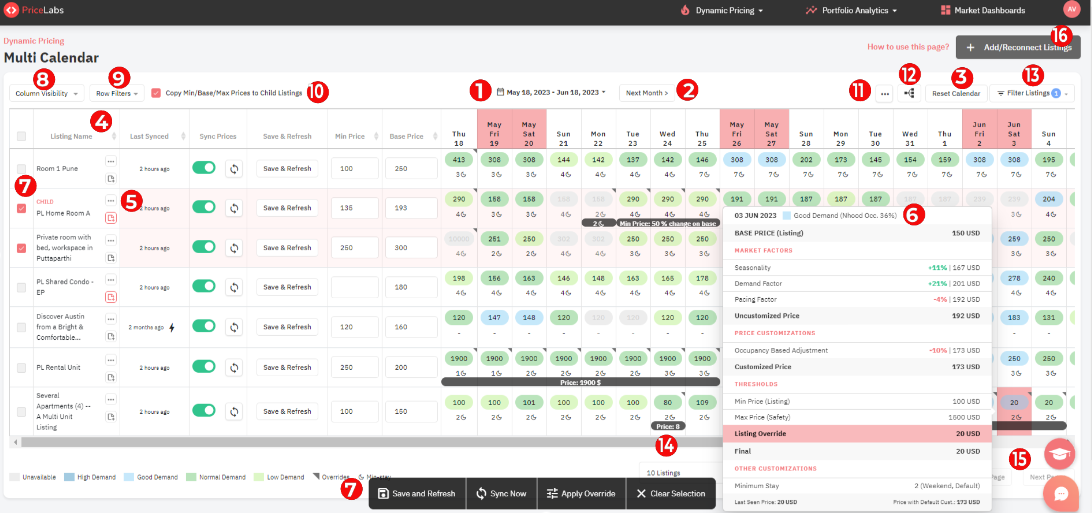Image resolution: width=1092 pixels, height=513 pixels.
Task: Click the Reset Calendar button
Action: tap(956, 93)
